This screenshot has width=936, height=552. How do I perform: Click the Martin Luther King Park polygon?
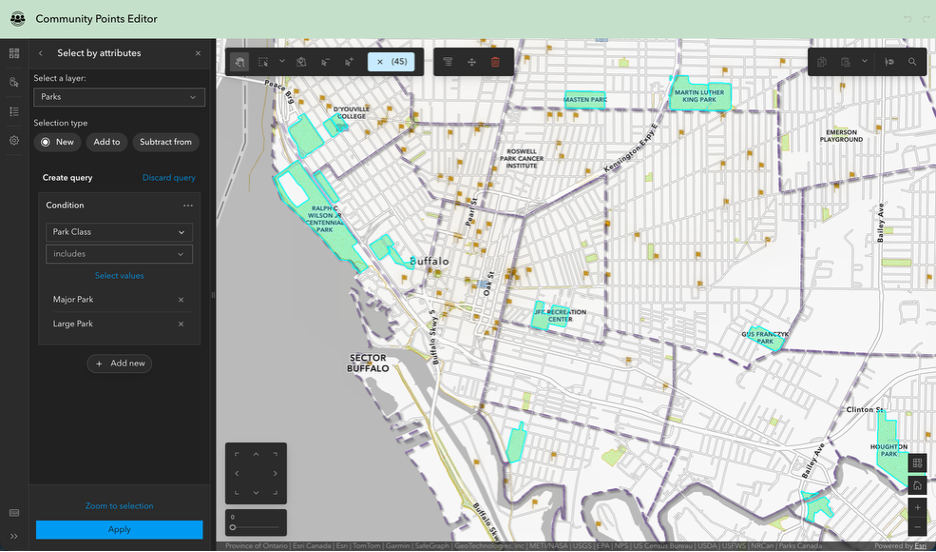(x=700, y=95)
